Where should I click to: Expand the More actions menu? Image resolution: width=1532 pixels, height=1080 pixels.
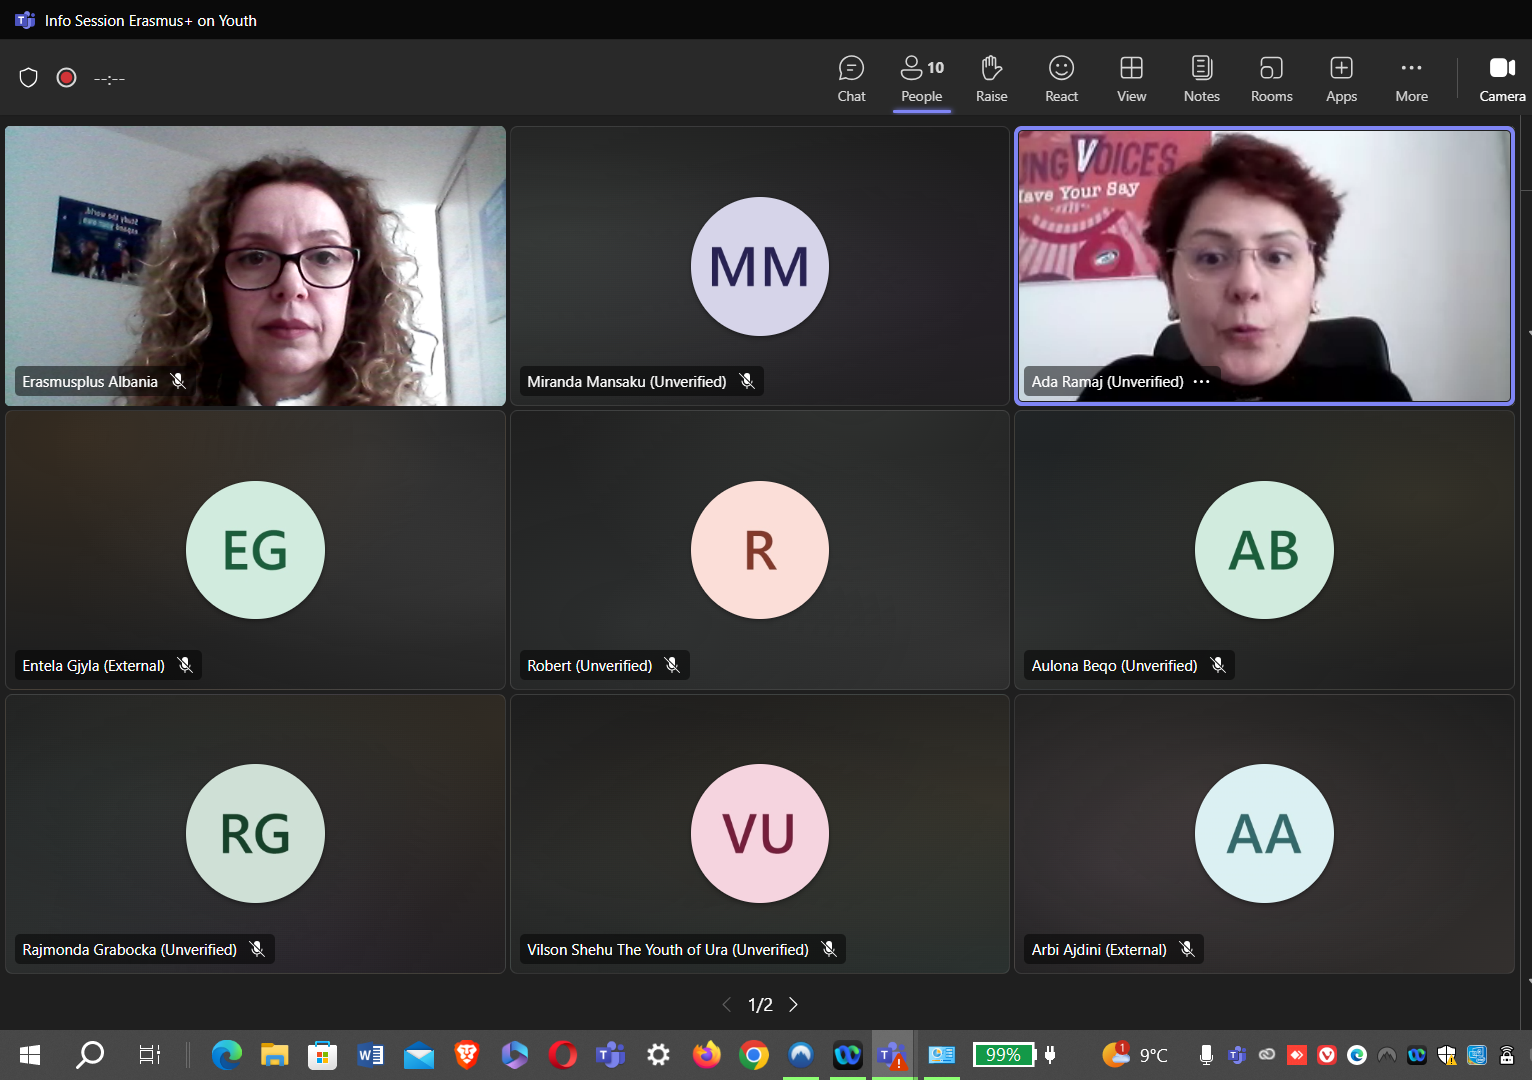coord(1411,79)
